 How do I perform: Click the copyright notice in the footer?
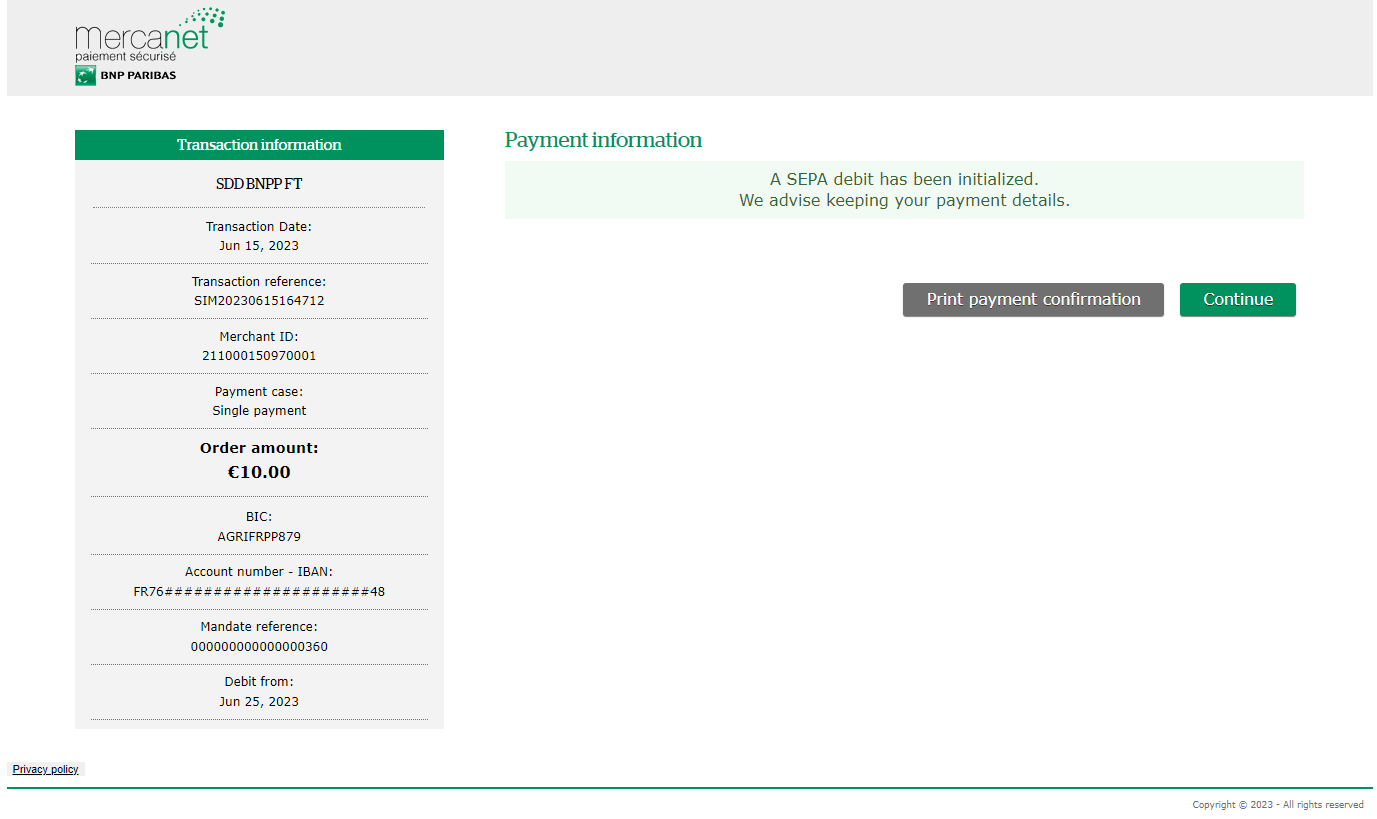(x=1277, y=805)
